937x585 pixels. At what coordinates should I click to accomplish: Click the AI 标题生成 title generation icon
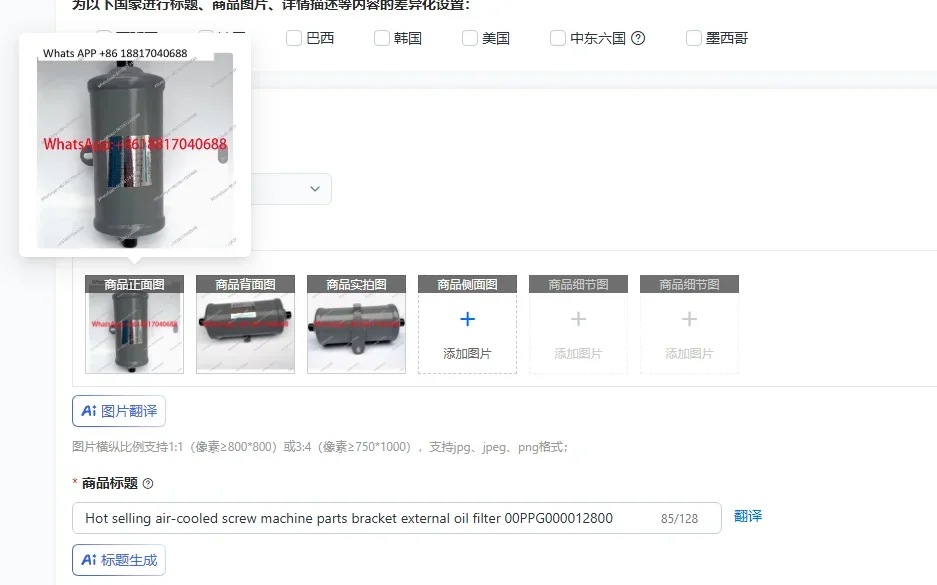point(118,561)
